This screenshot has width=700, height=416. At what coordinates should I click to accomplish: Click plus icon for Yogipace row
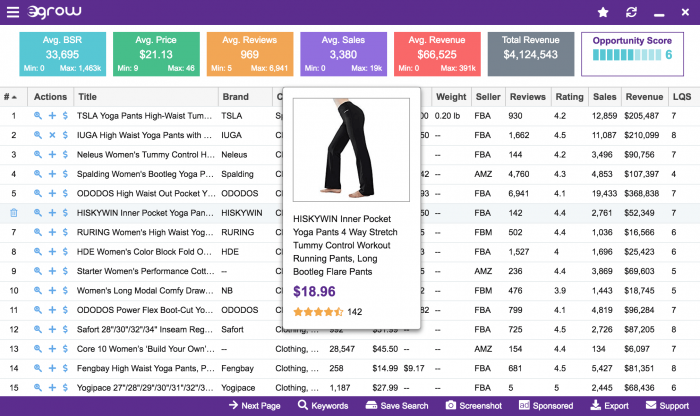(x=52, y=387)
